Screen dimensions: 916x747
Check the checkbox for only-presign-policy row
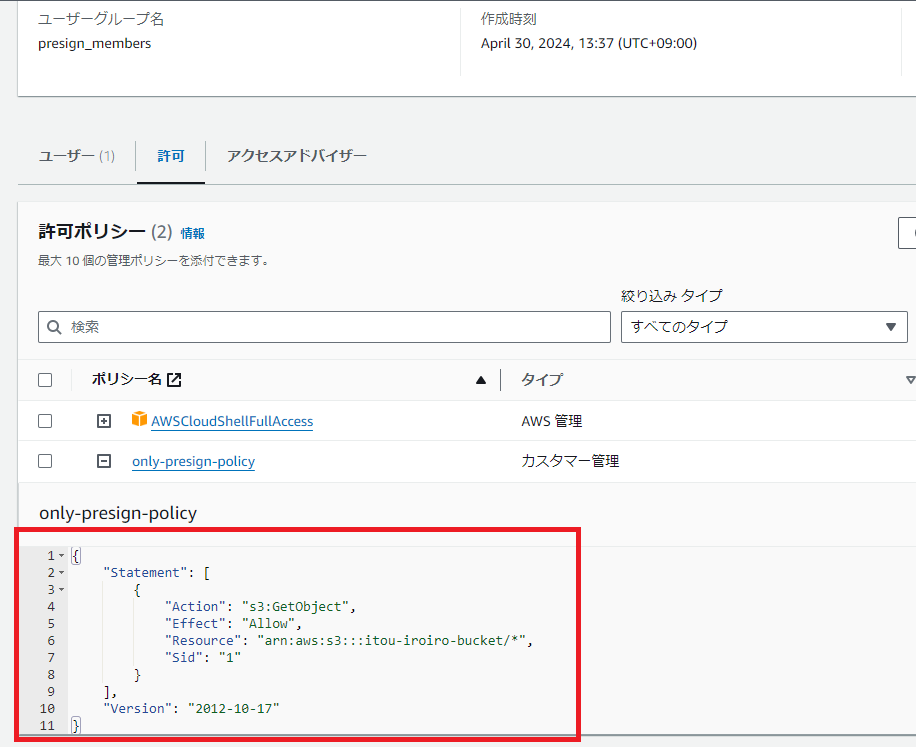[45, 460]
